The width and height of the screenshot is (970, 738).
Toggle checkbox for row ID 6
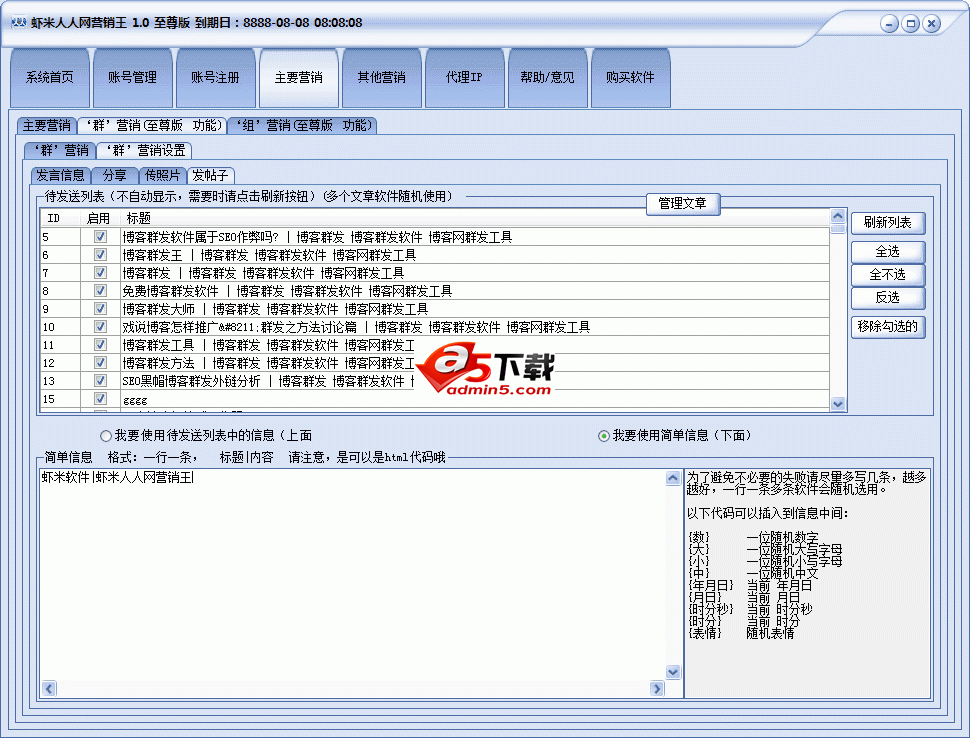coord(100,254)
